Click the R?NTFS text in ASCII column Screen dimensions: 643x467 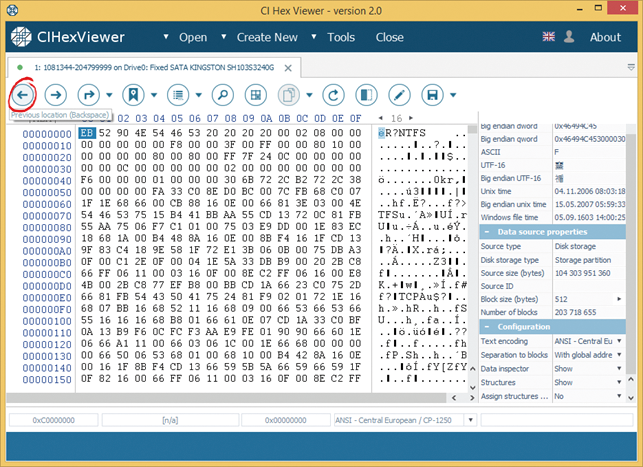coord(406,133)
